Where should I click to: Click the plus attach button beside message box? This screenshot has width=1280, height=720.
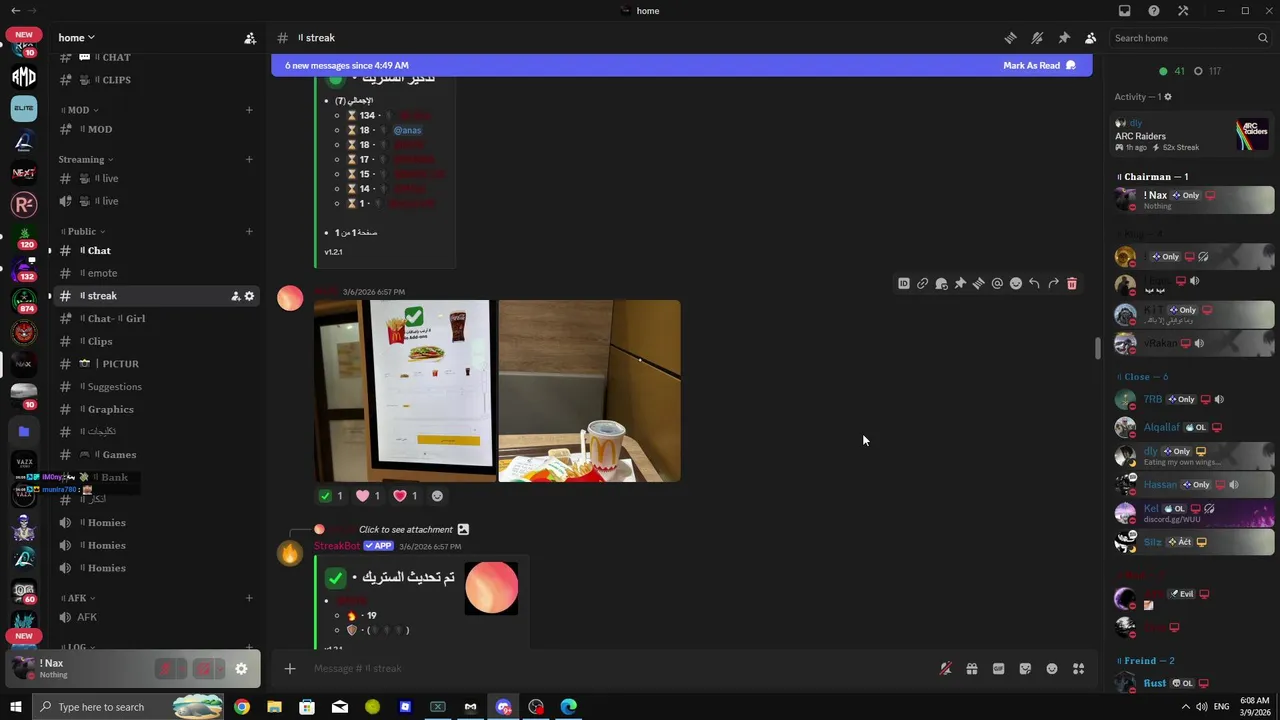tap(290, 669)
